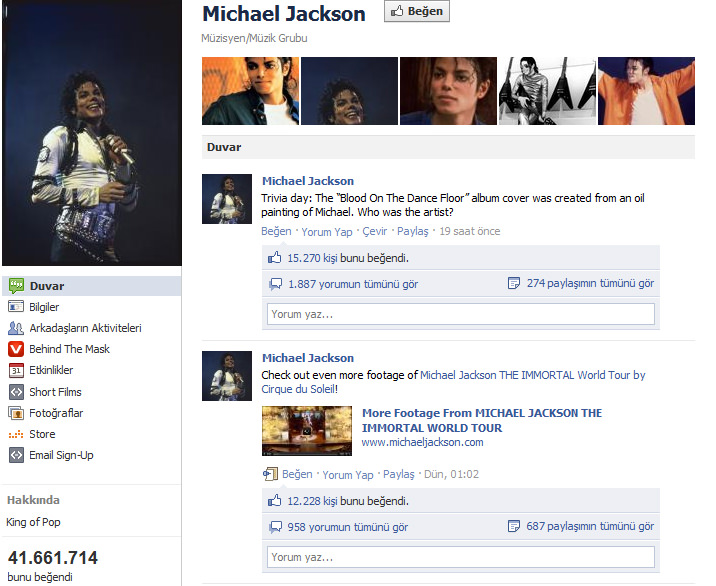Click Çevir to translate the trivia post
Image resolution: width=716 pixels, height=586 pixels.
tap(374, 231)
